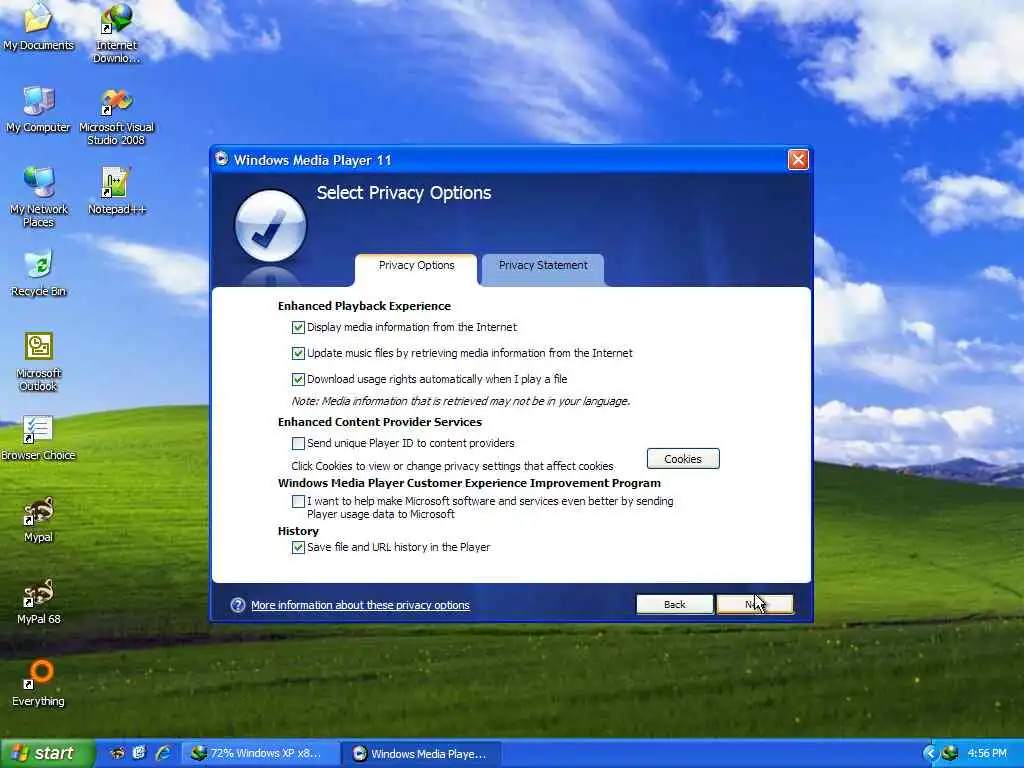
Task: Expand hidden tray icons with the arrow
Action: (930, 753)
